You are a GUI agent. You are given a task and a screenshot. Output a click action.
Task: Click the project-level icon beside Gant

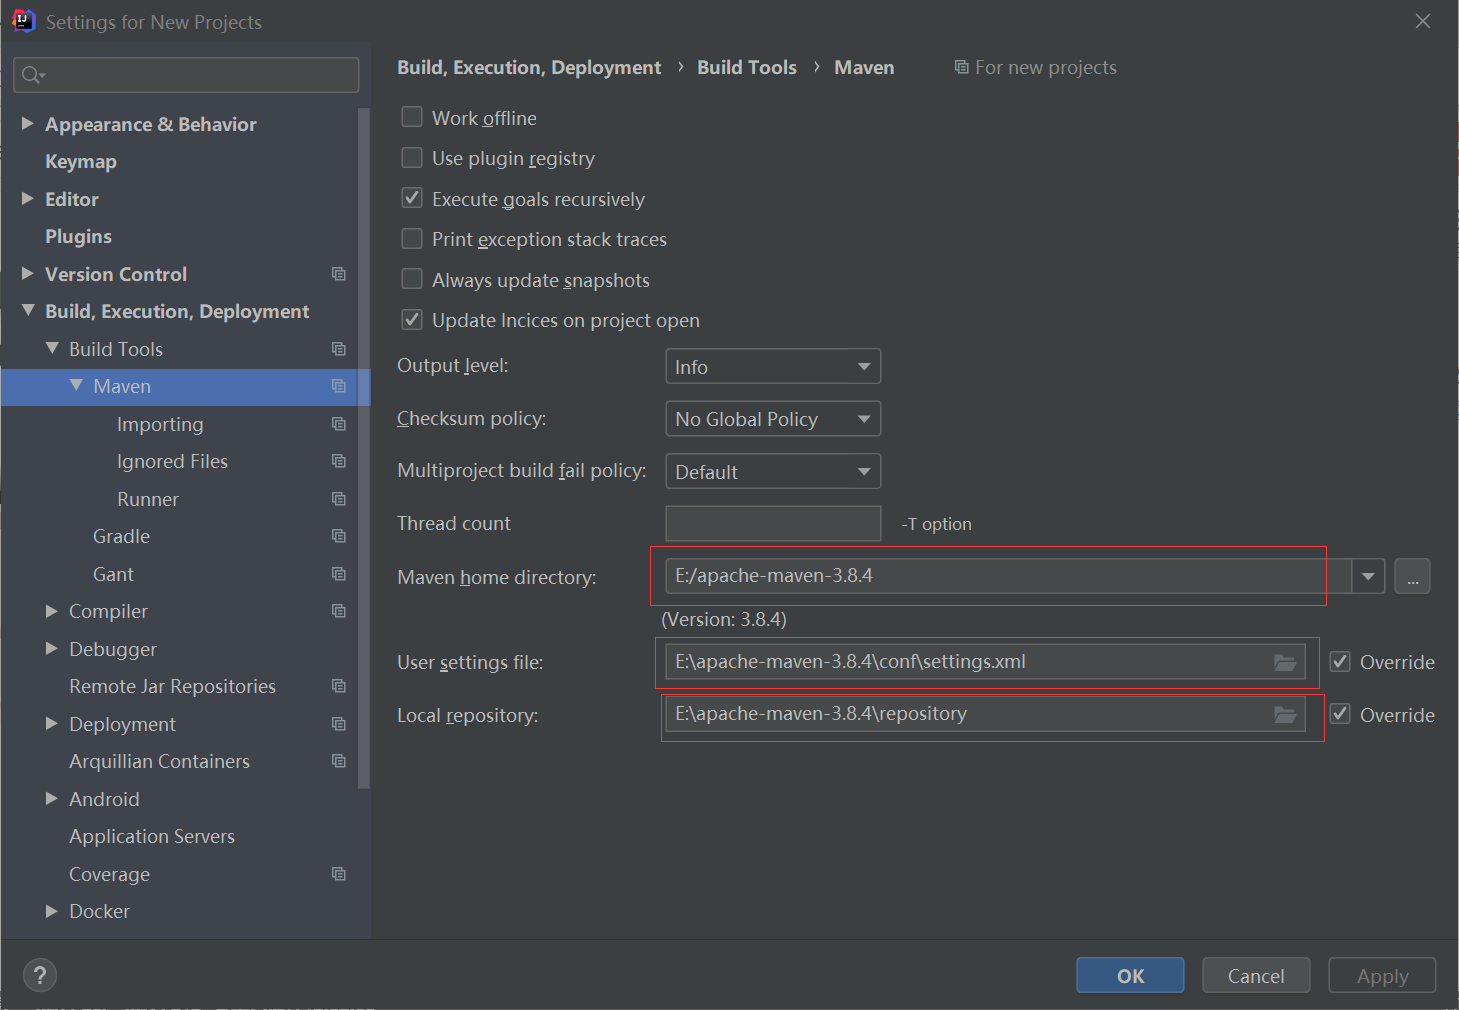(x=339, y=574)
